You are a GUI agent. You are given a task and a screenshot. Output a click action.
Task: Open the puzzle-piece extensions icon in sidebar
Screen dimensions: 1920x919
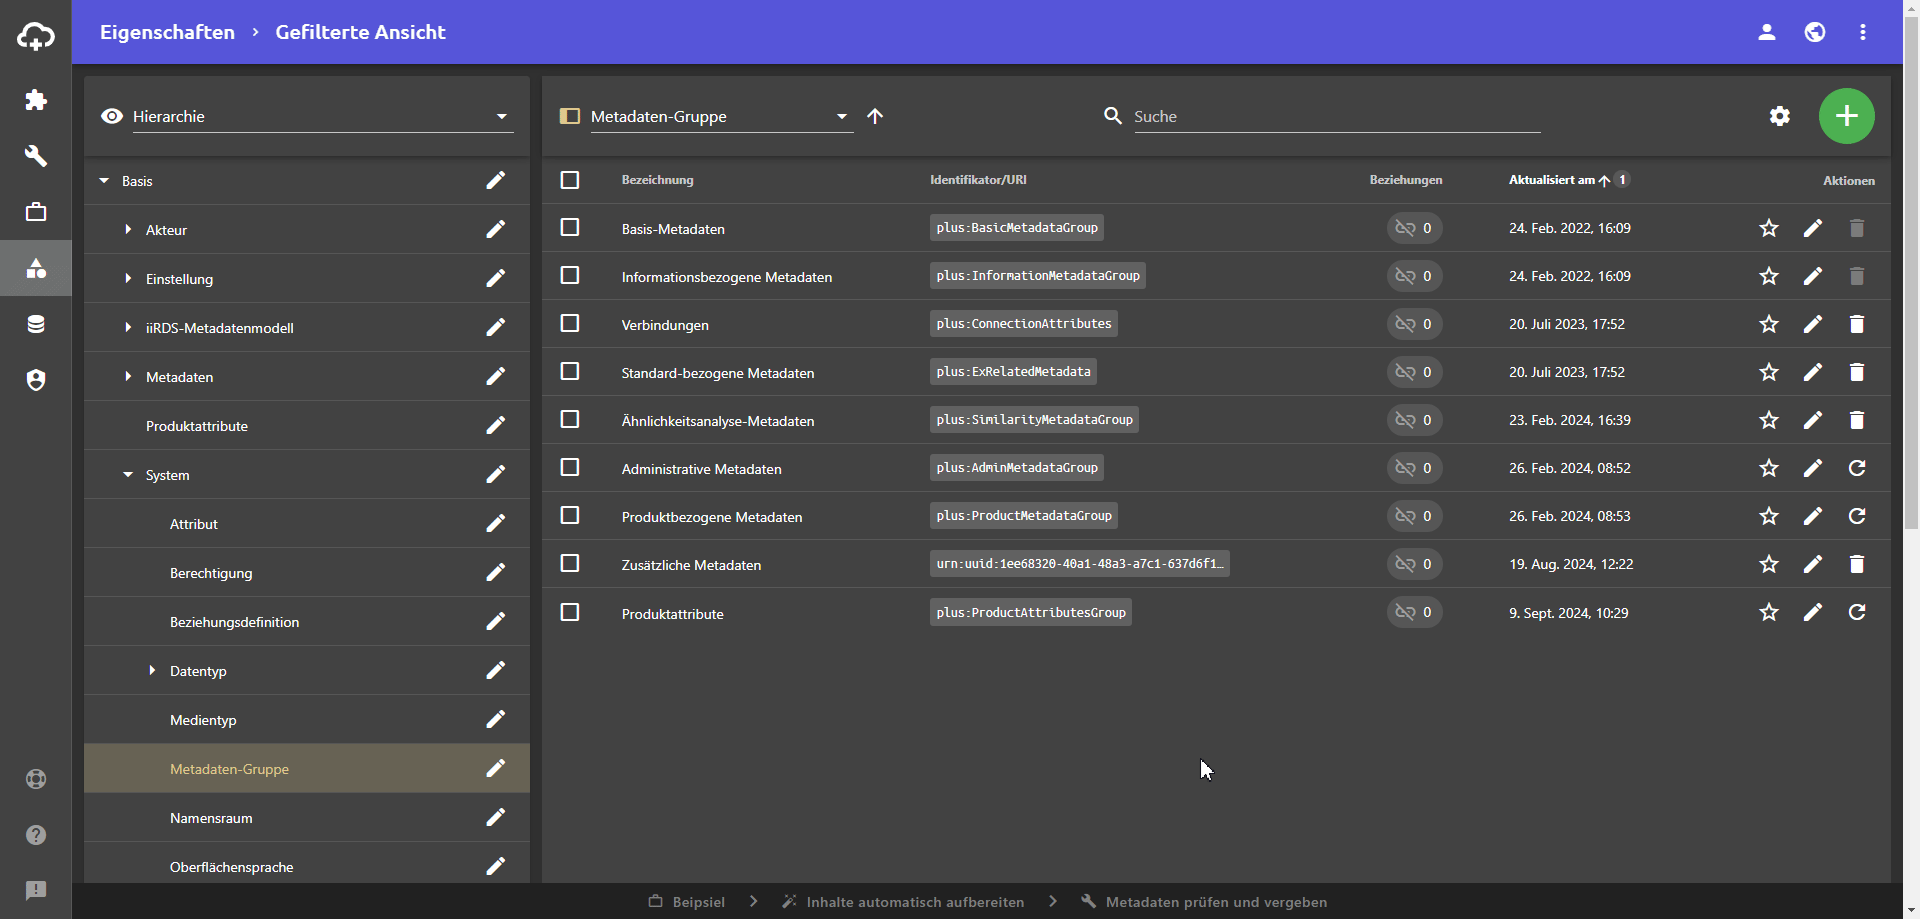(36, 100)
